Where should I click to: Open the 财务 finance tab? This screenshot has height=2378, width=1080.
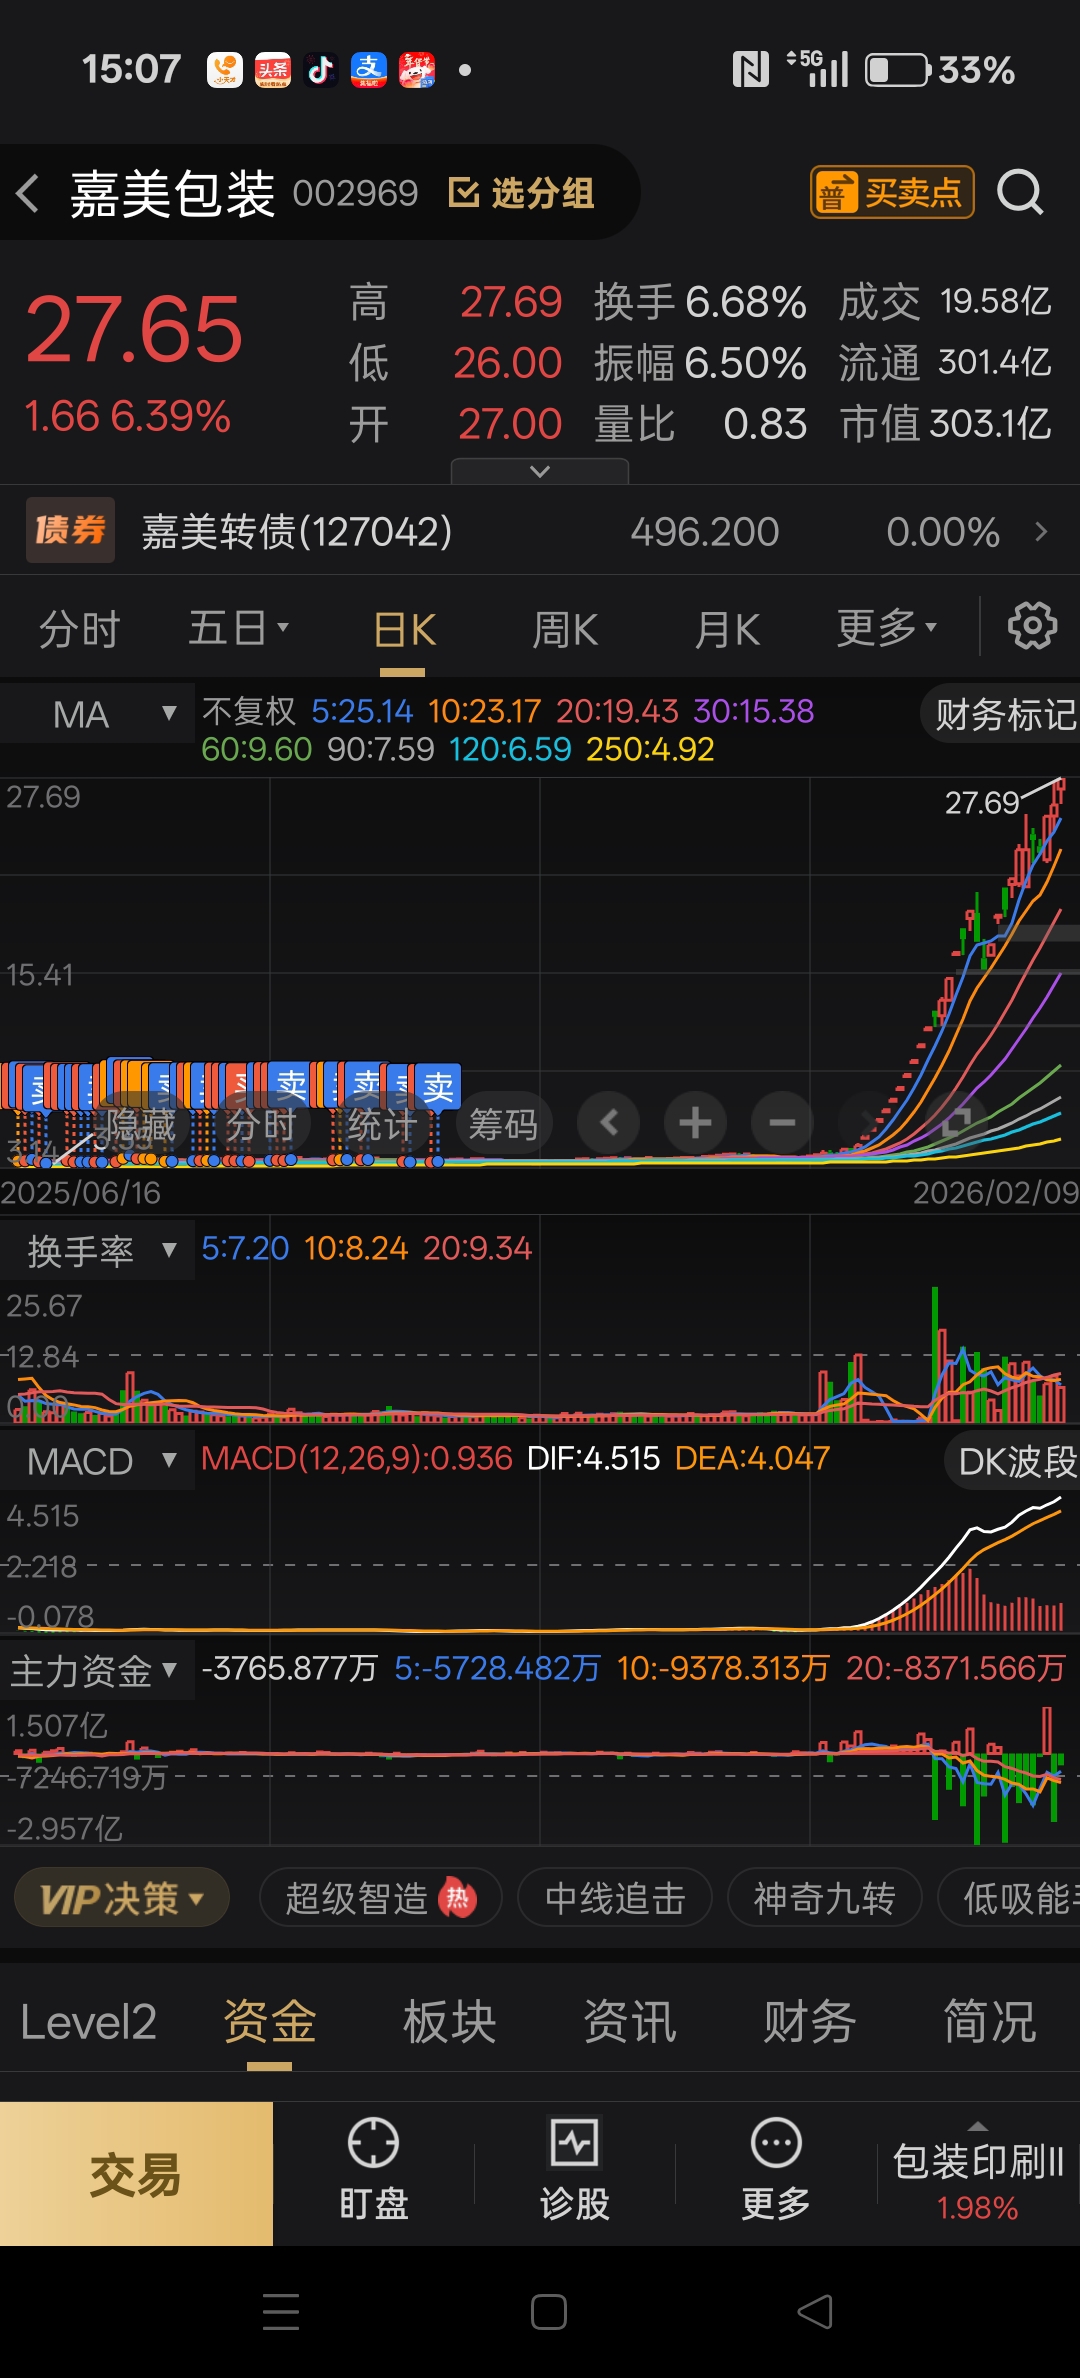810,2022
